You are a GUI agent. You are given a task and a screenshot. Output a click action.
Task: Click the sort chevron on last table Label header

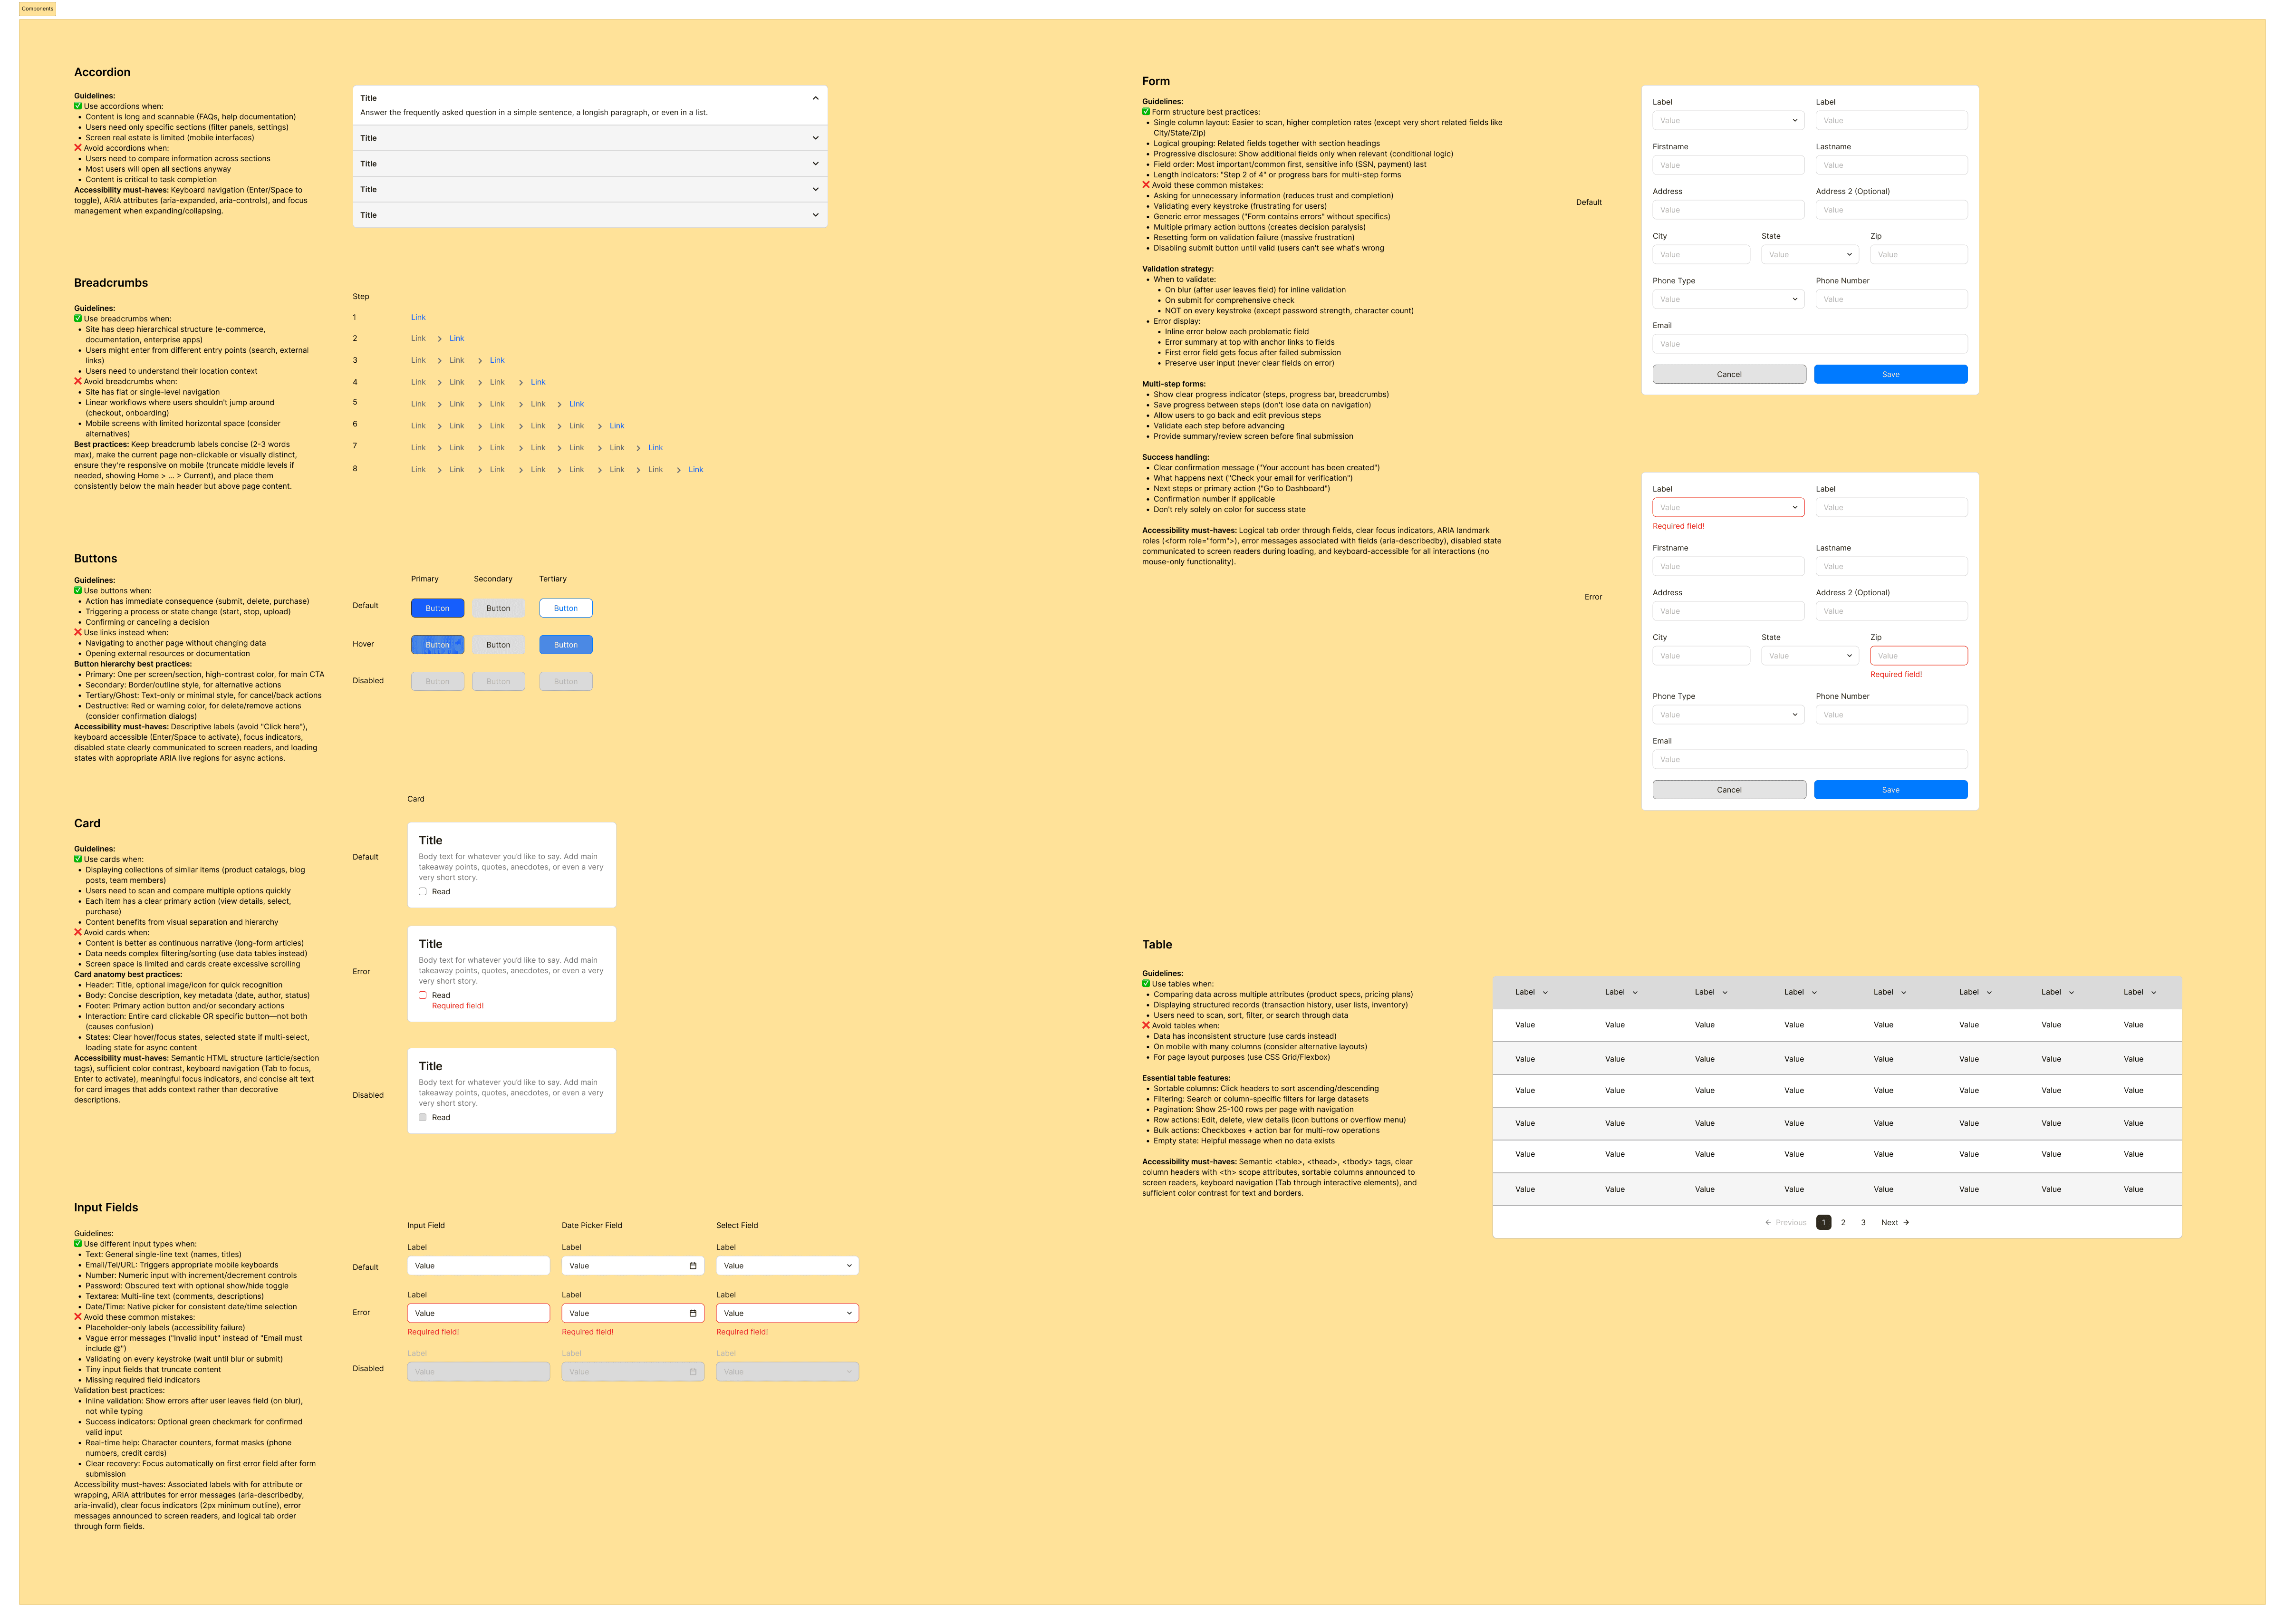pos(2153,993)
